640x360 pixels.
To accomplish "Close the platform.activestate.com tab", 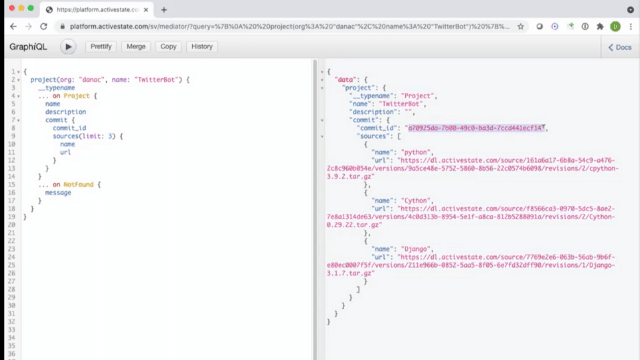I will pyautogui.click(x=146, y=10).
